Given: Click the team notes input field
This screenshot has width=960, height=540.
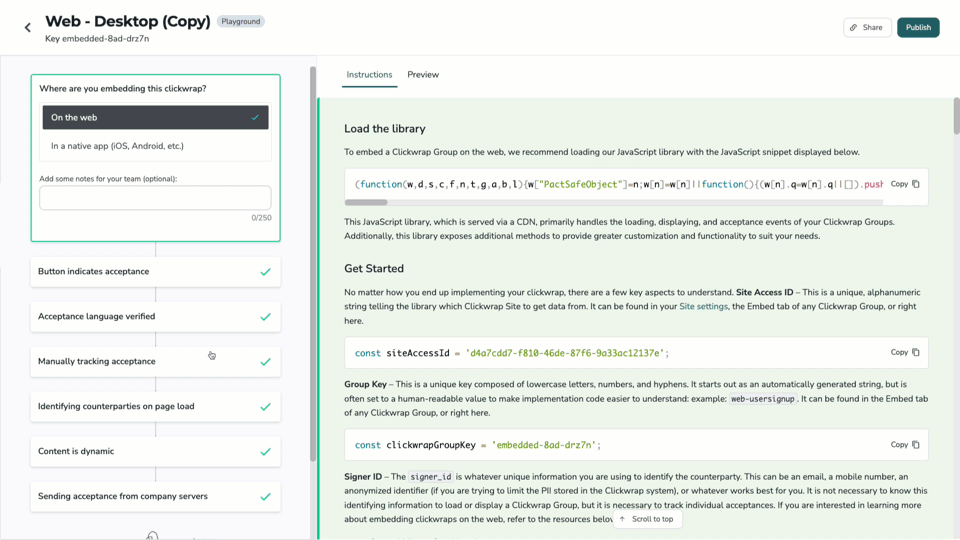Looking at the screenshot, I should [x=156, y=198].
